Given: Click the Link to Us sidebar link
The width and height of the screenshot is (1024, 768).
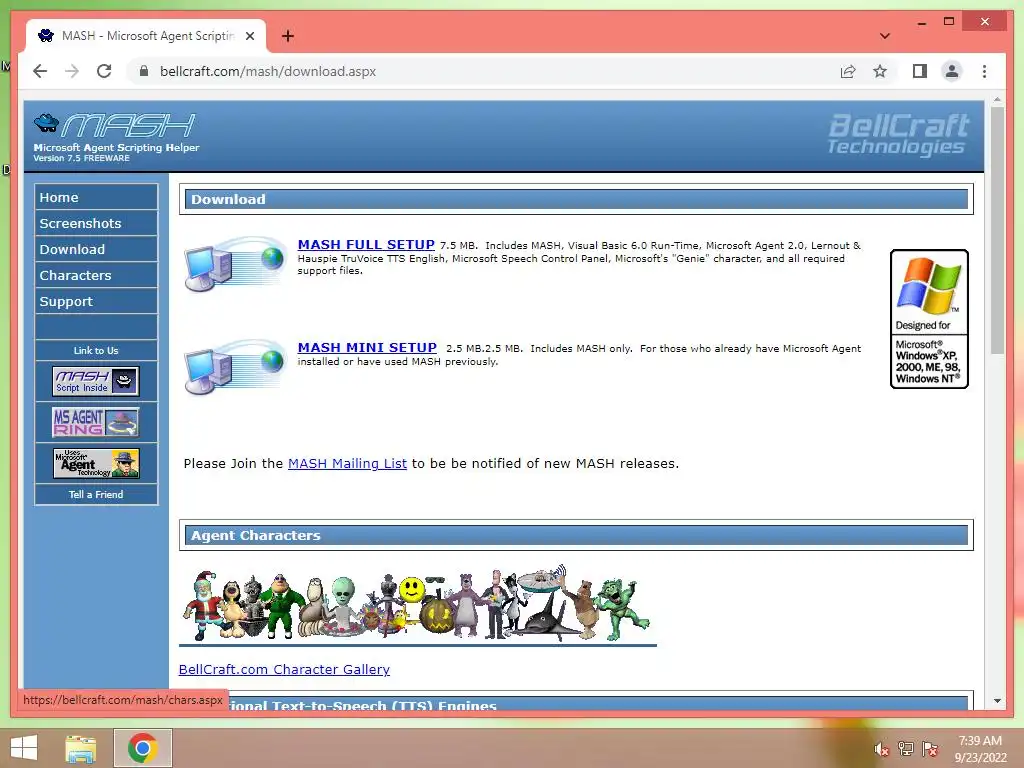Looking at the screenshot, I should click(96, 351).
